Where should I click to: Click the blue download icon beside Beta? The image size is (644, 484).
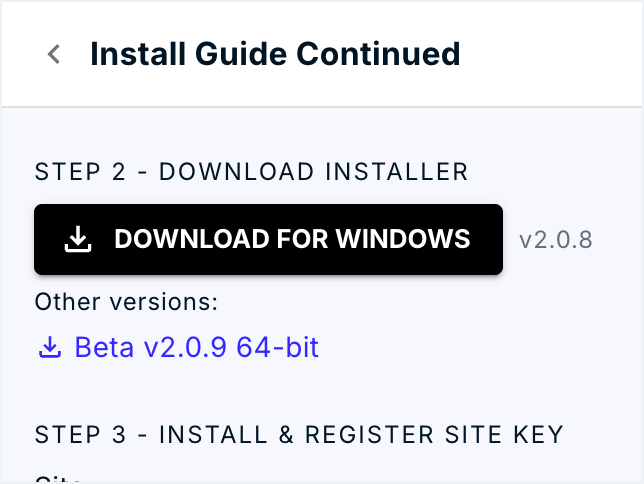coord(50,347)
